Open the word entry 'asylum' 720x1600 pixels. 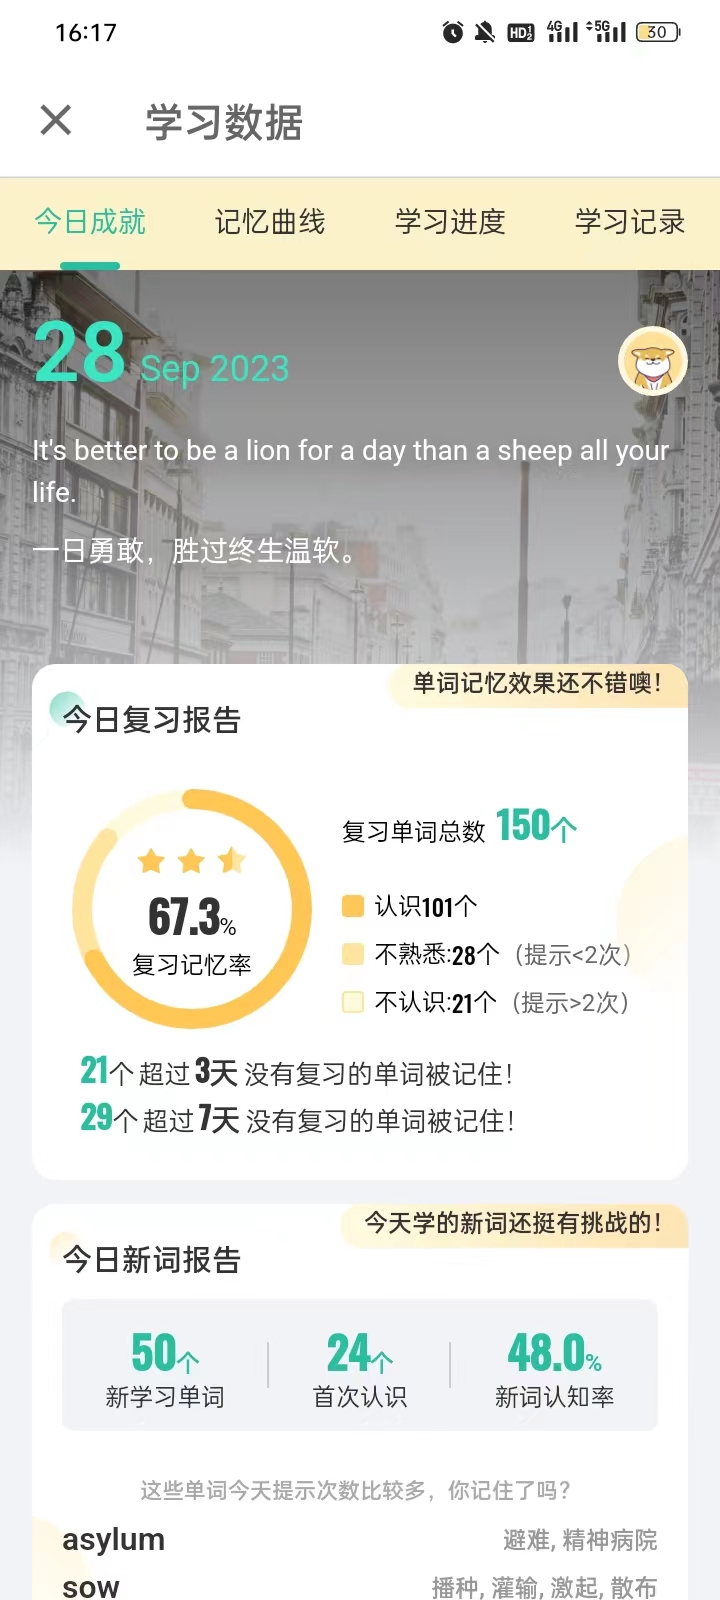click(114, 1540)
